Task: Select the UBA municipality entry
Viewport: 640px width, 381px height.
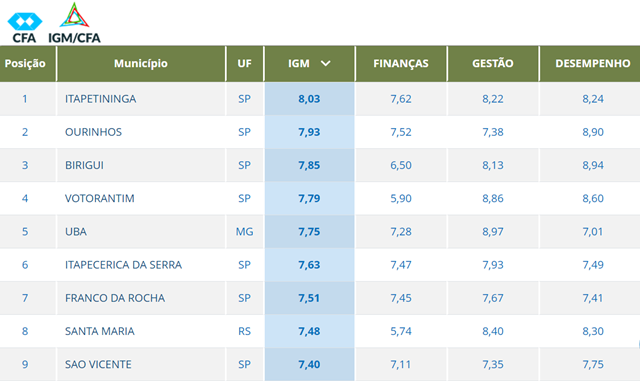Action: pos(76,232)
